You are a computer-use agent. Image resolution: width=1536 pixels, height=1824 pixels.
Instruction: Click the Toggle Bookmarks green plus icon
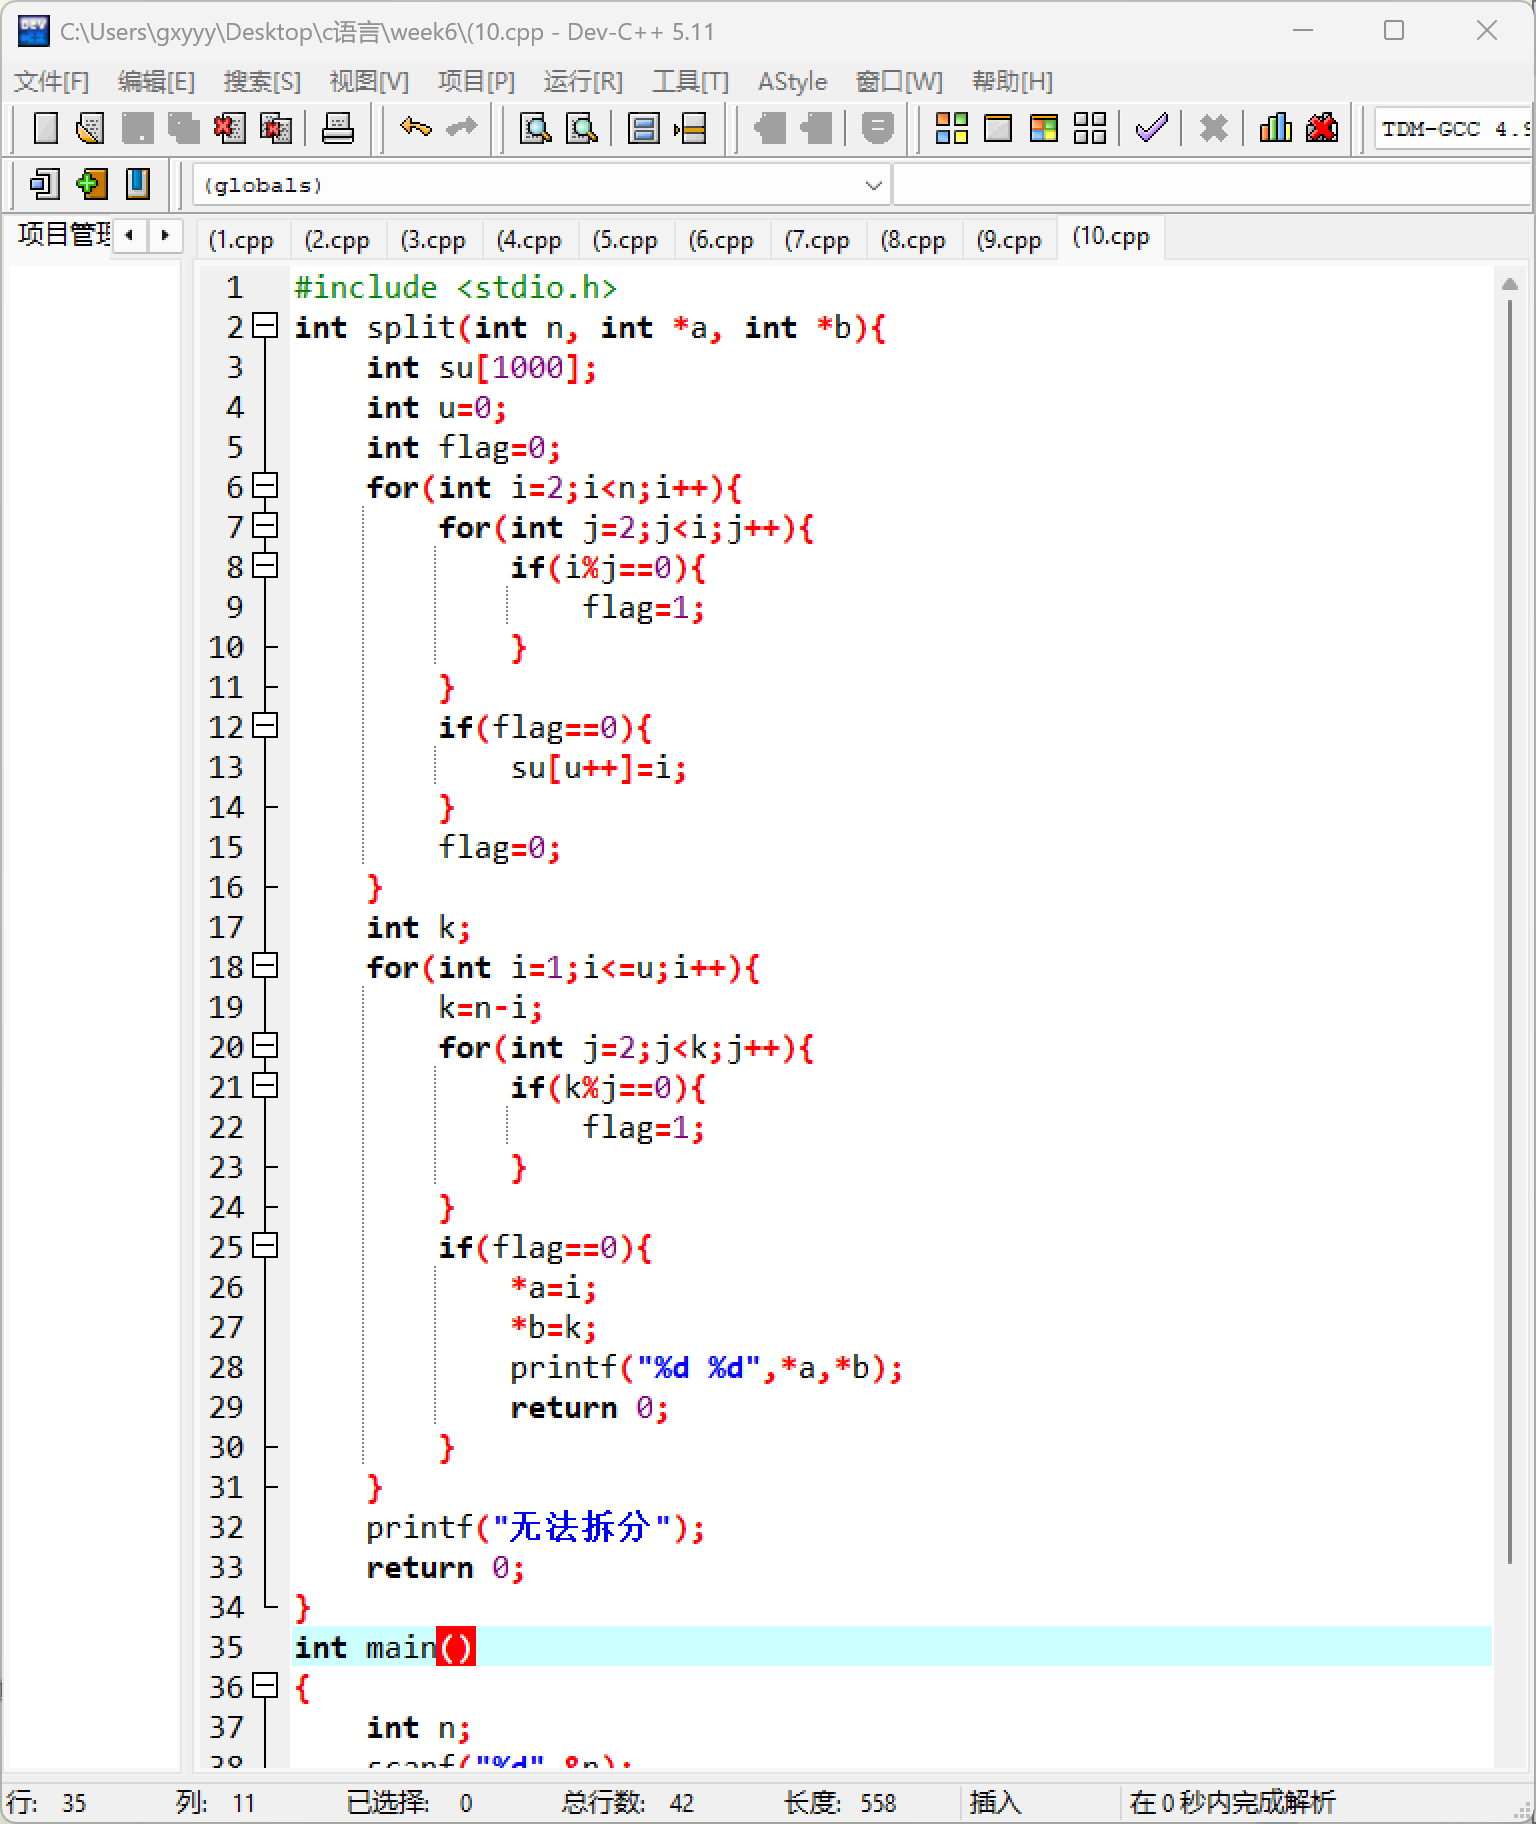(x=91, y=184)
